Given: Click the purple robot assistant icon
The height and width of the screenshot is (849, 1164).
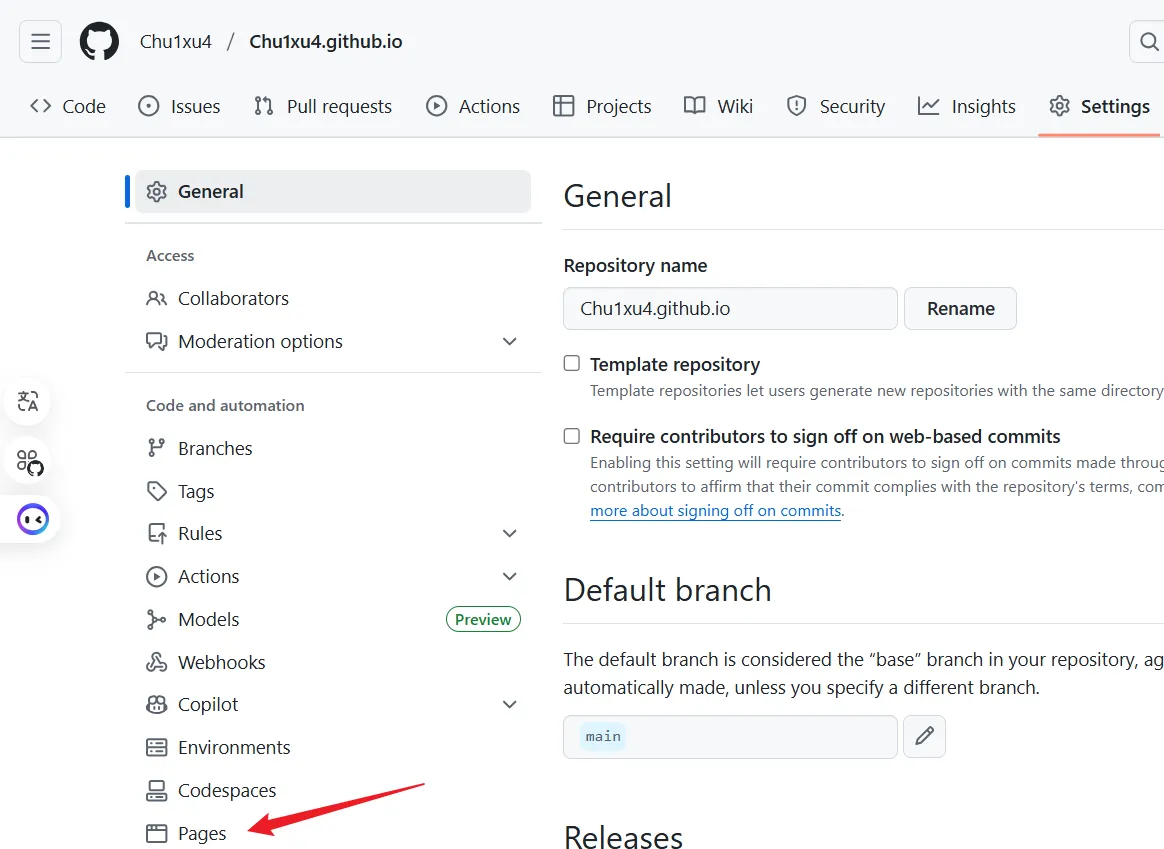Looking at the screenshot, I should pyautogui.click(x=31, y=519).
